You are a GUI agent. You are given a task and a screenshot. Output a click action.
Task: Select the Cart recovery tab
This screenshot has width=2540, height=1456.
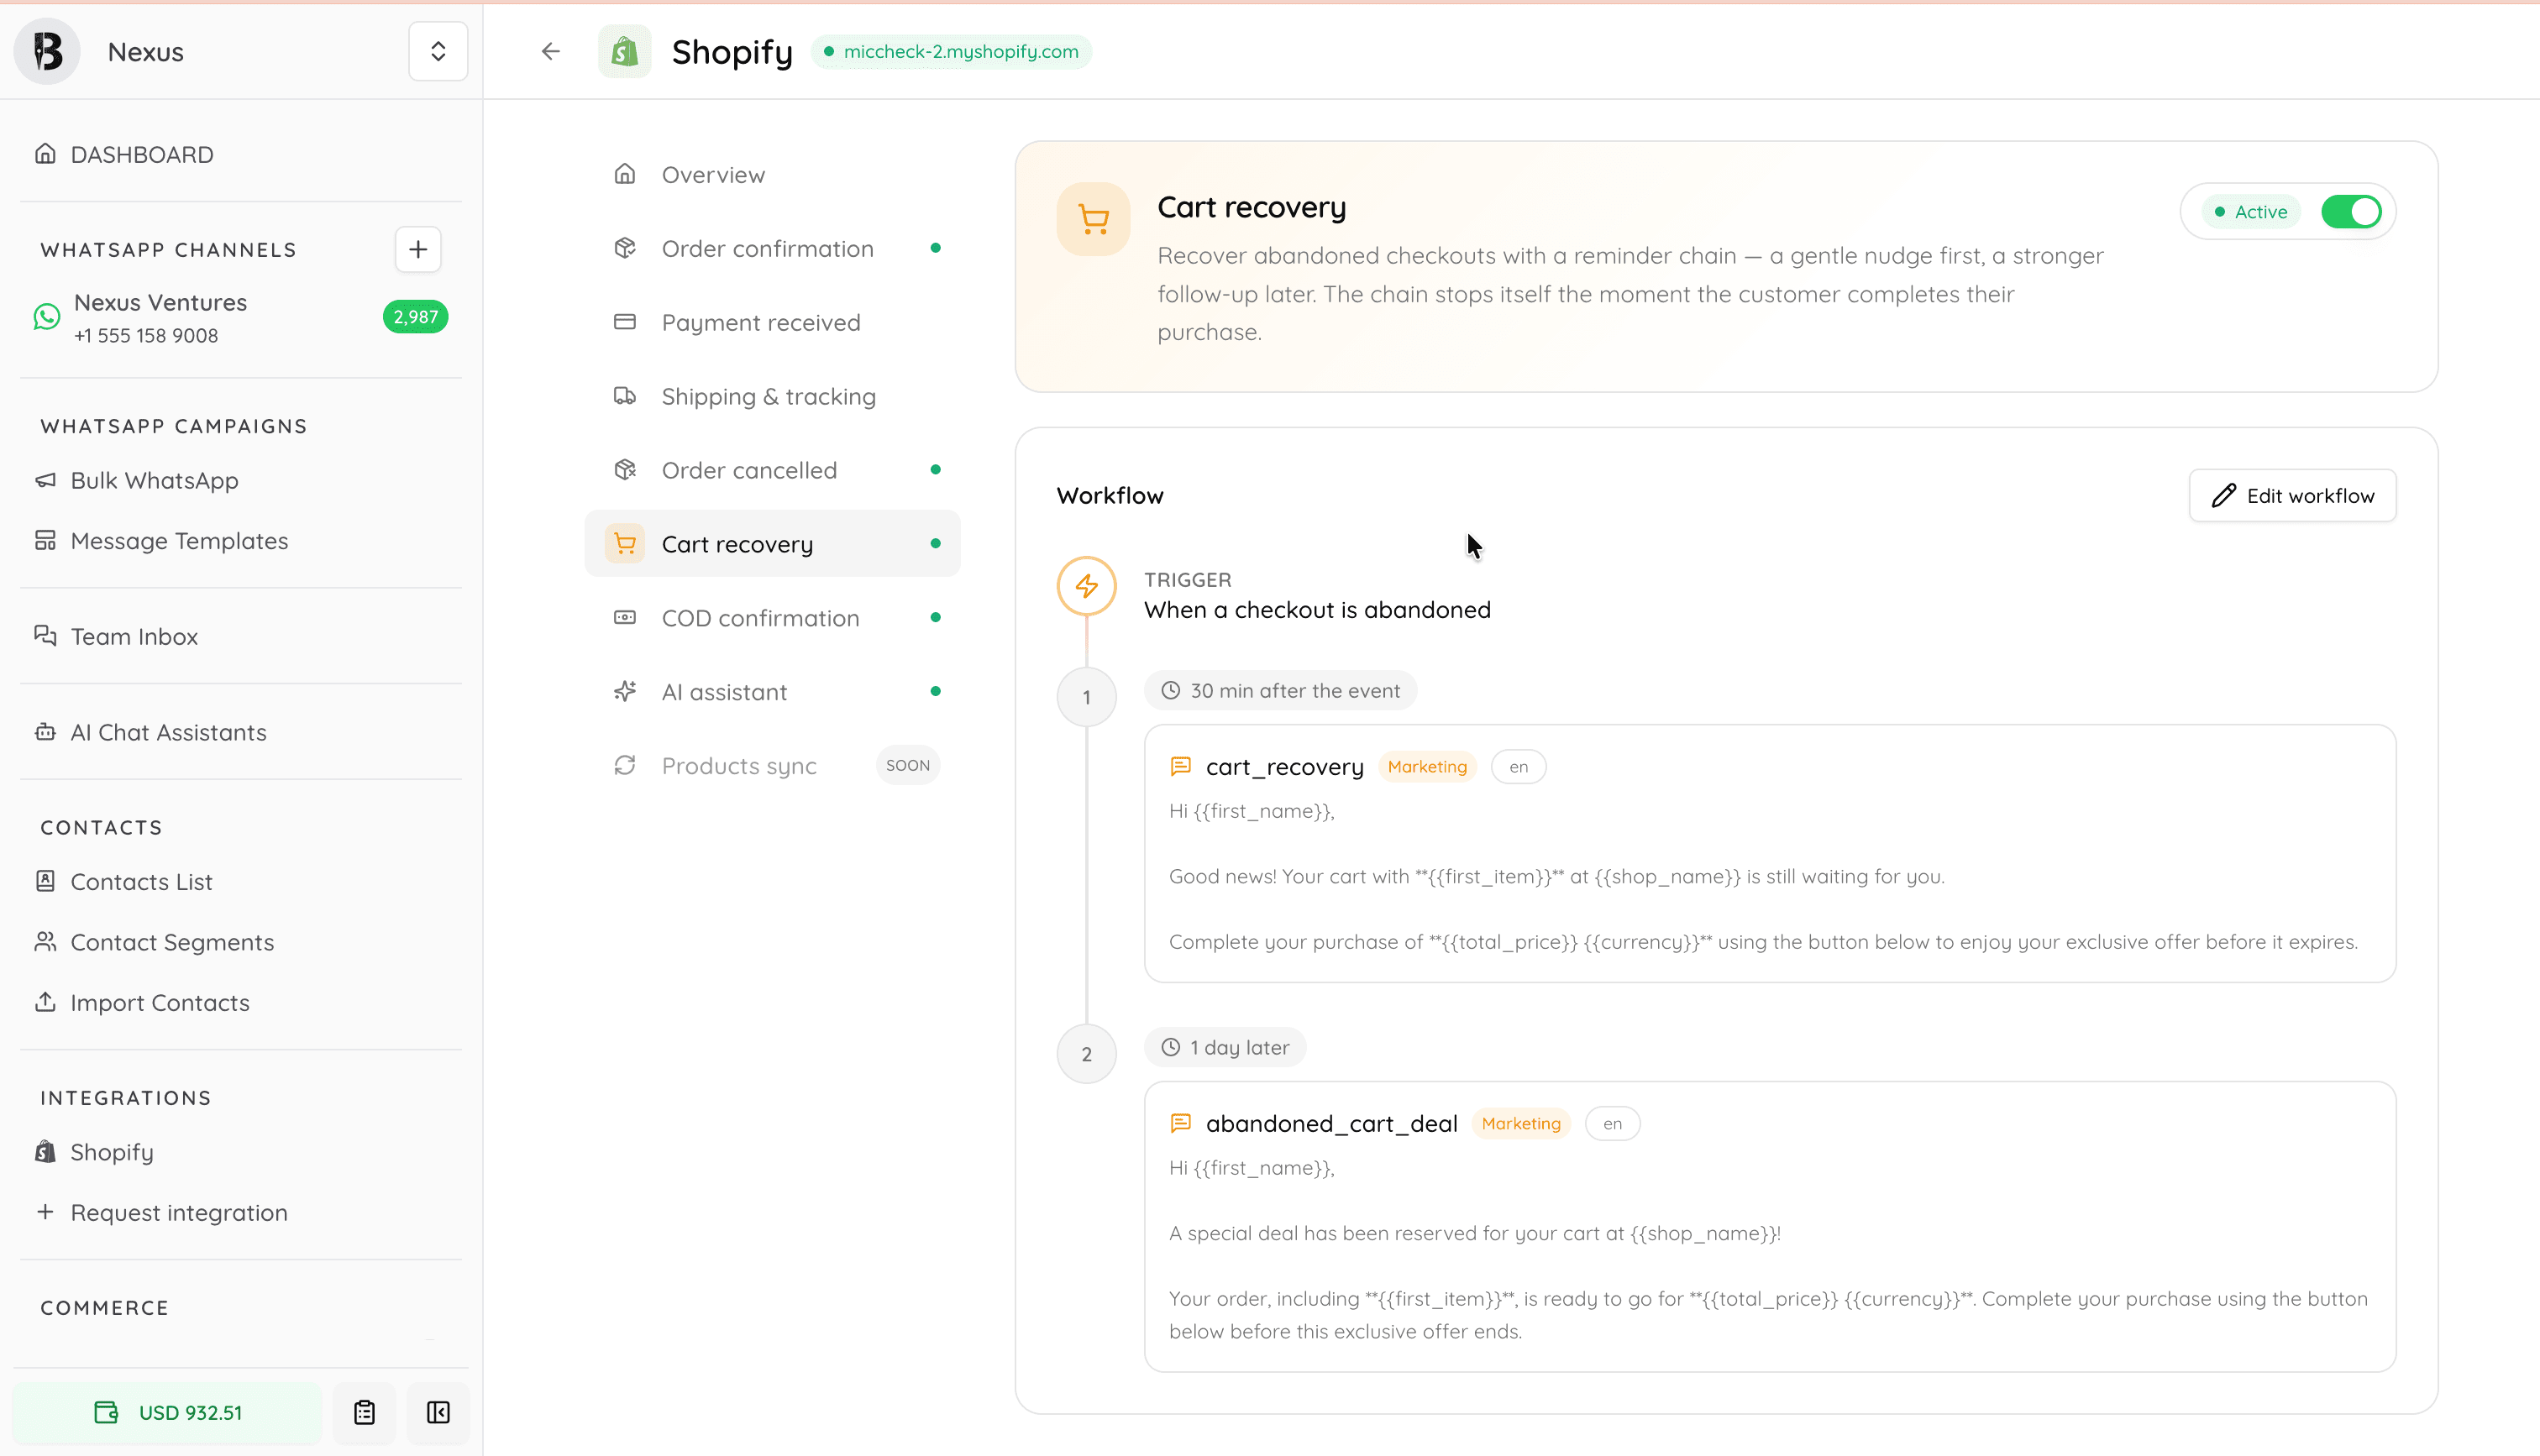tap(772, 544)
